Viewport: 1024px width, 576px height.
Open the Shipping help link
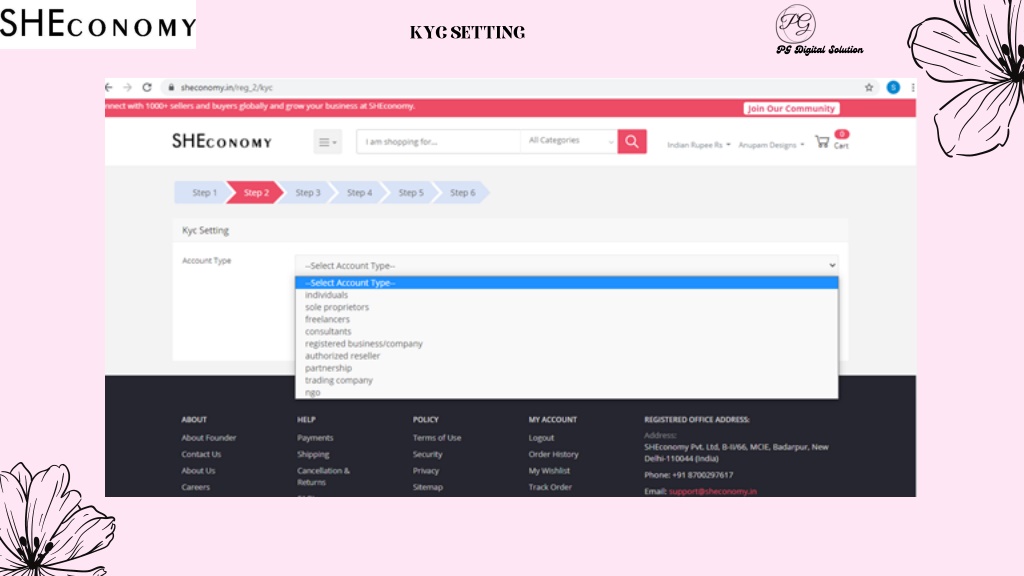click(313, 455)
